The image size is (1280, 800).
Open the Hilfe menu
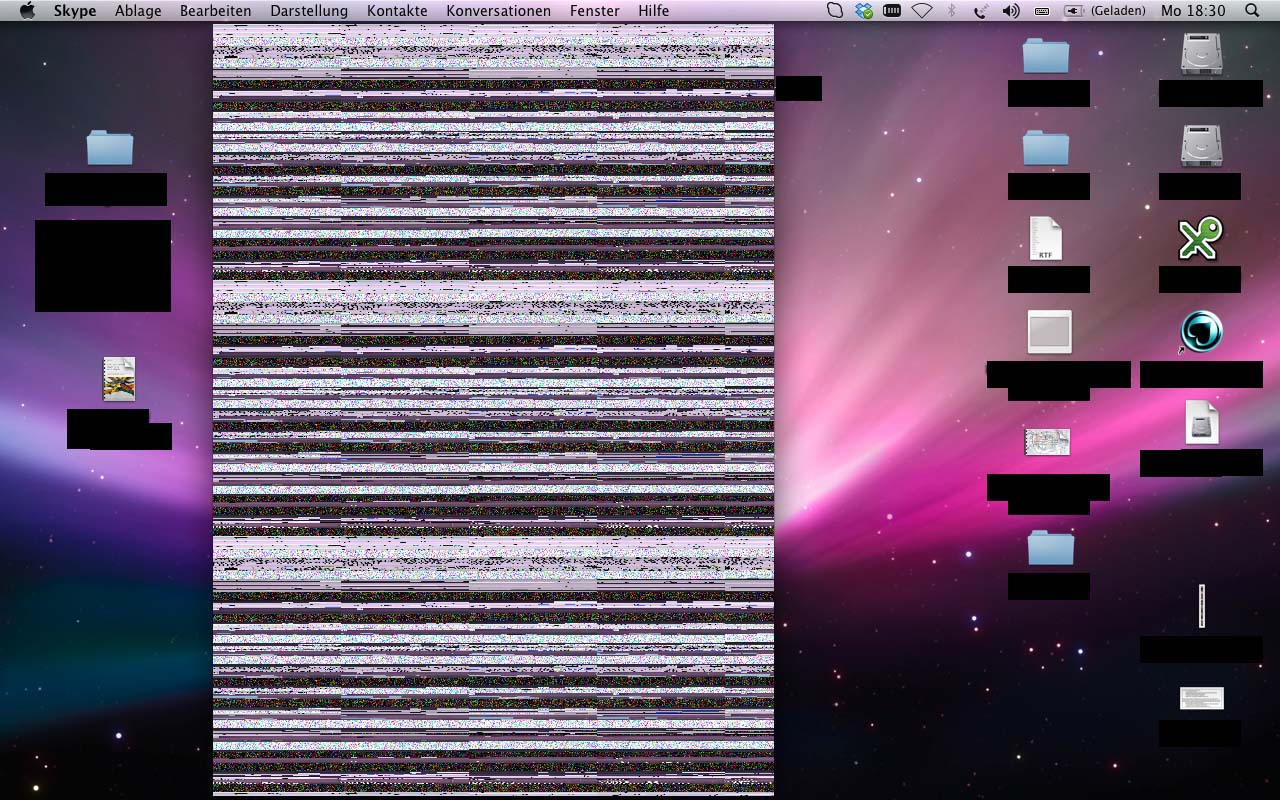(654, 10)
